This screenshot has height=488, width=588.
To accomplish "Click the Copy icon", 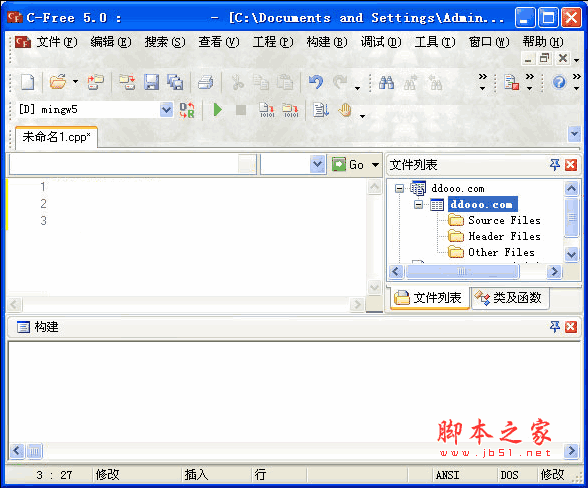I will point(261,82).
